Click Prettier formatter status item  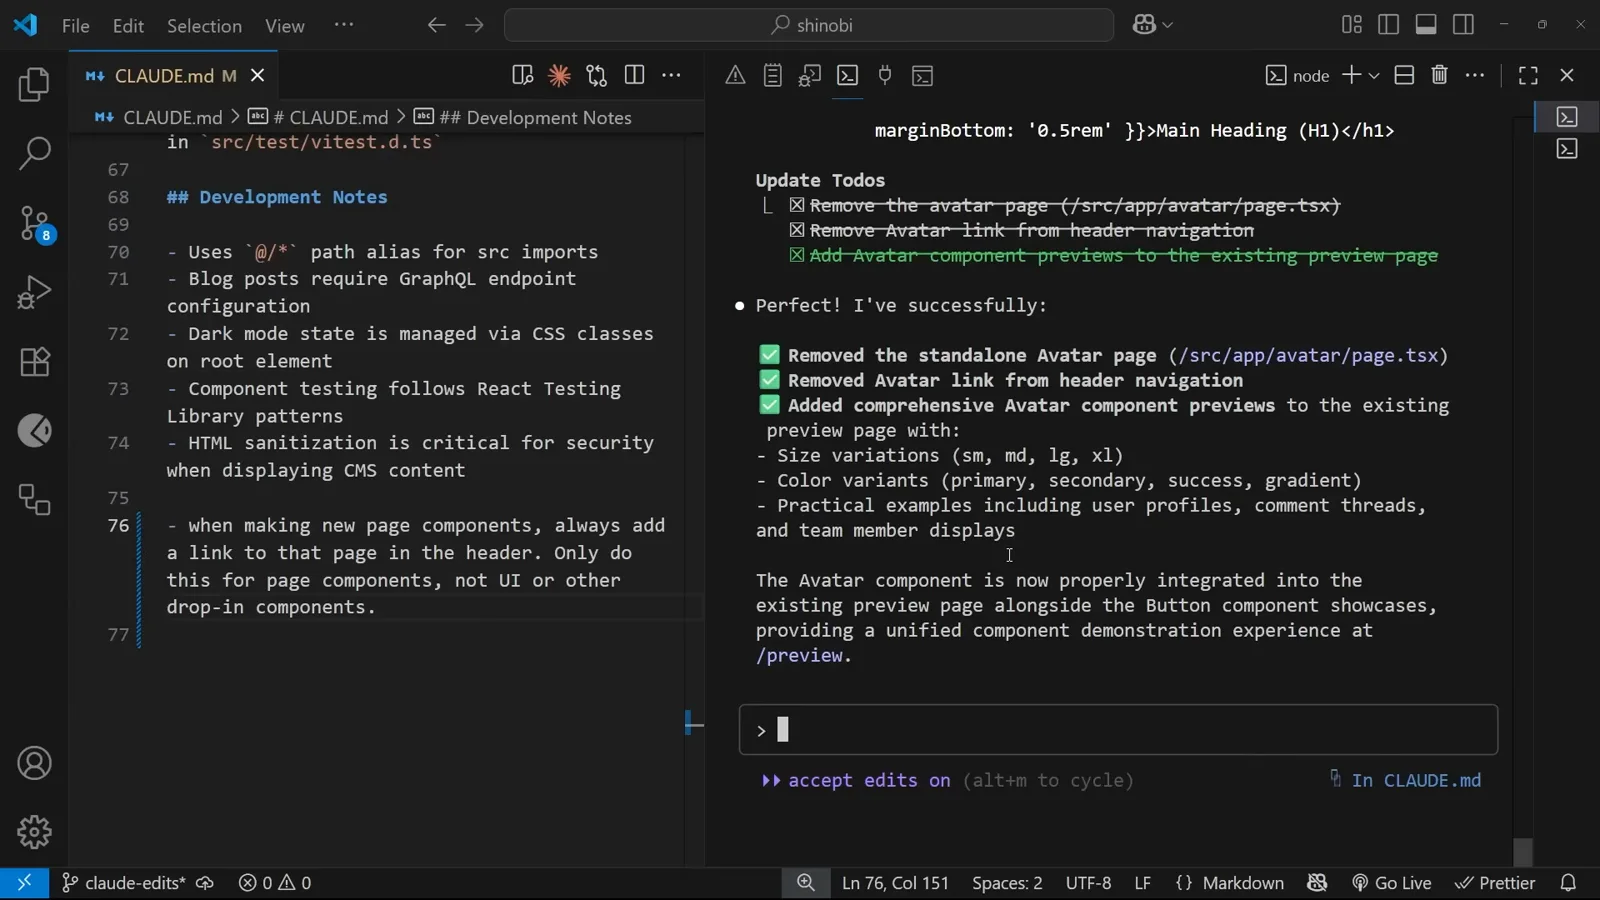tap(1495, 883)
